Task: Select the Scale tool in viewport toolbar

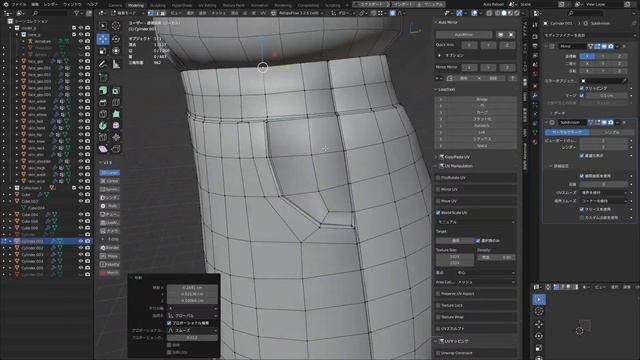Action: (103, 51)
